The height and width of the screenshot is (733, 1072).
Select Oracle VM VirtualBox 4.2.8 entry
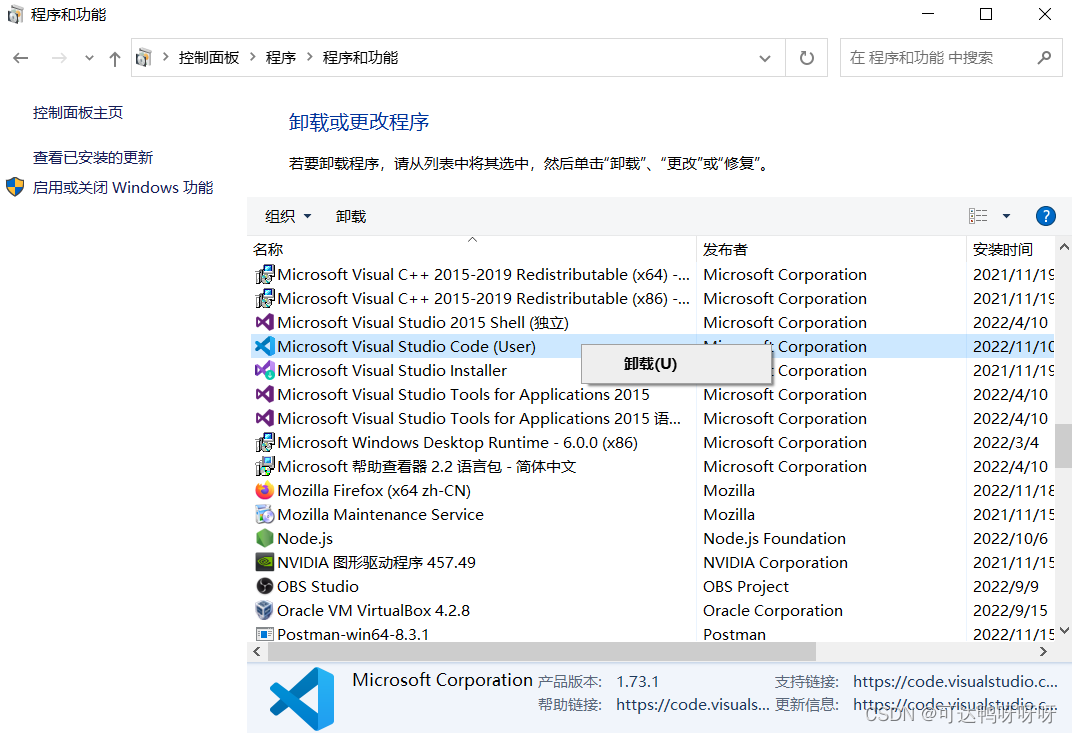click(x=373, y=610)
